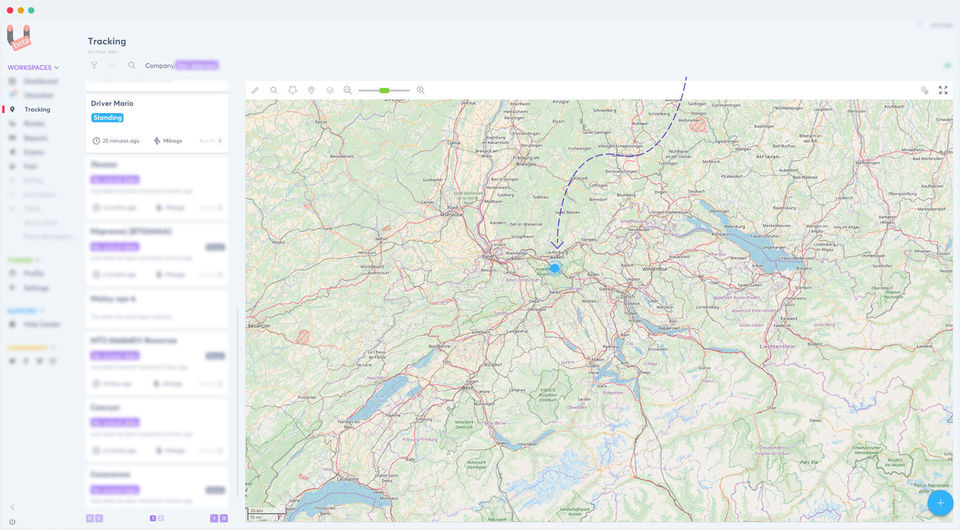Image resolution: width=960 pixels, height=530 pixels.
Task: Go to the first page of the list
Action: [x=90, y=518]
